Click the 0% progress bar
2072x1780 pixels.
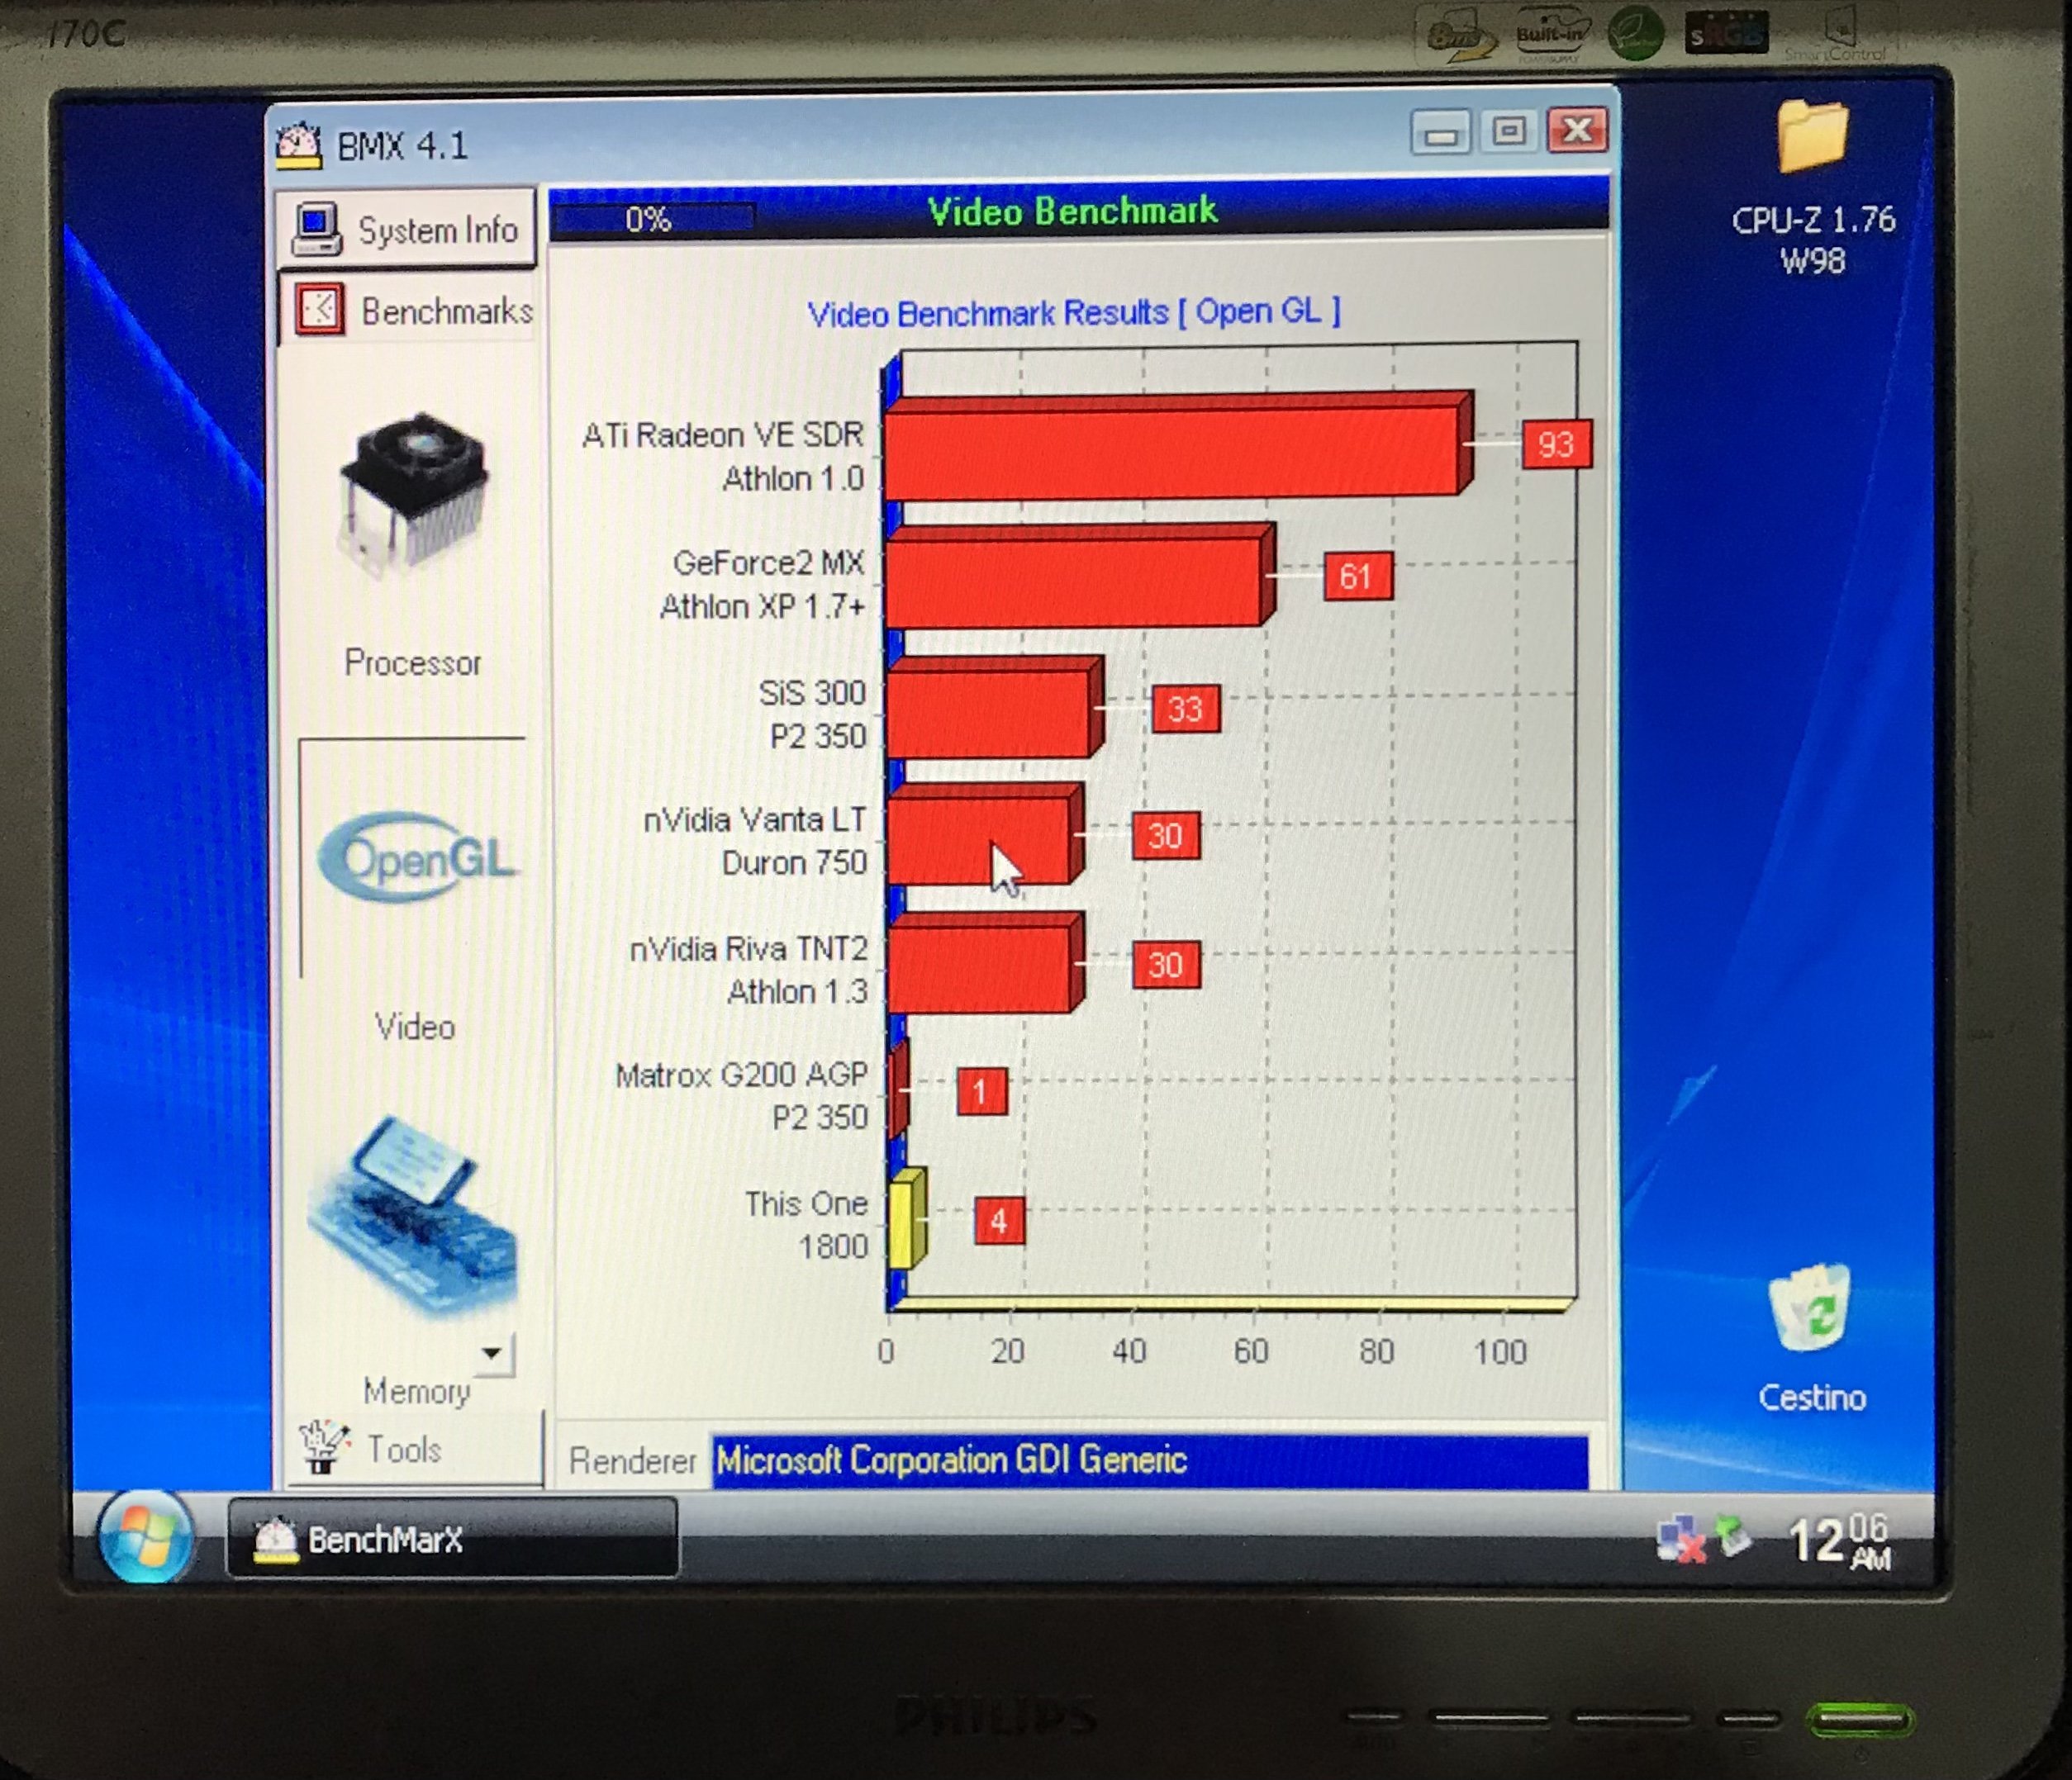click(652, 219)
